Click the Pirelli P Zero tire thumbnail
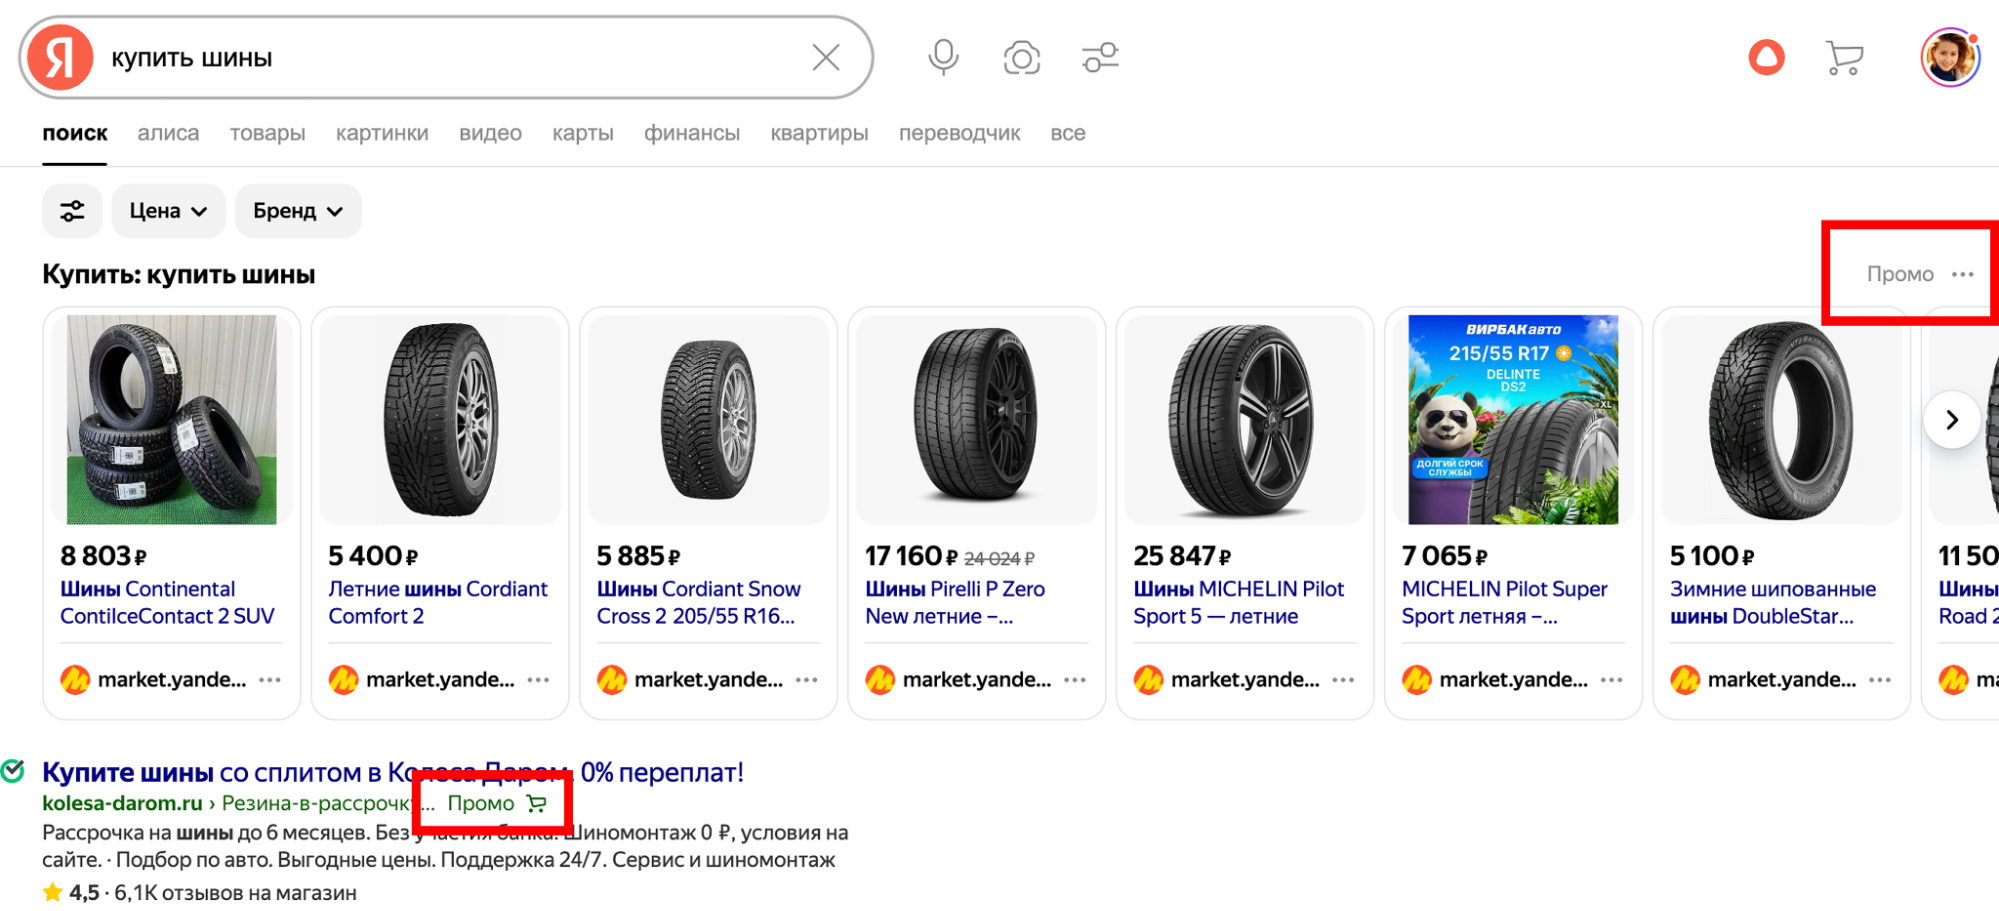Image resolution: width=1999 pixels, height=911 pixels. [976, 419]
